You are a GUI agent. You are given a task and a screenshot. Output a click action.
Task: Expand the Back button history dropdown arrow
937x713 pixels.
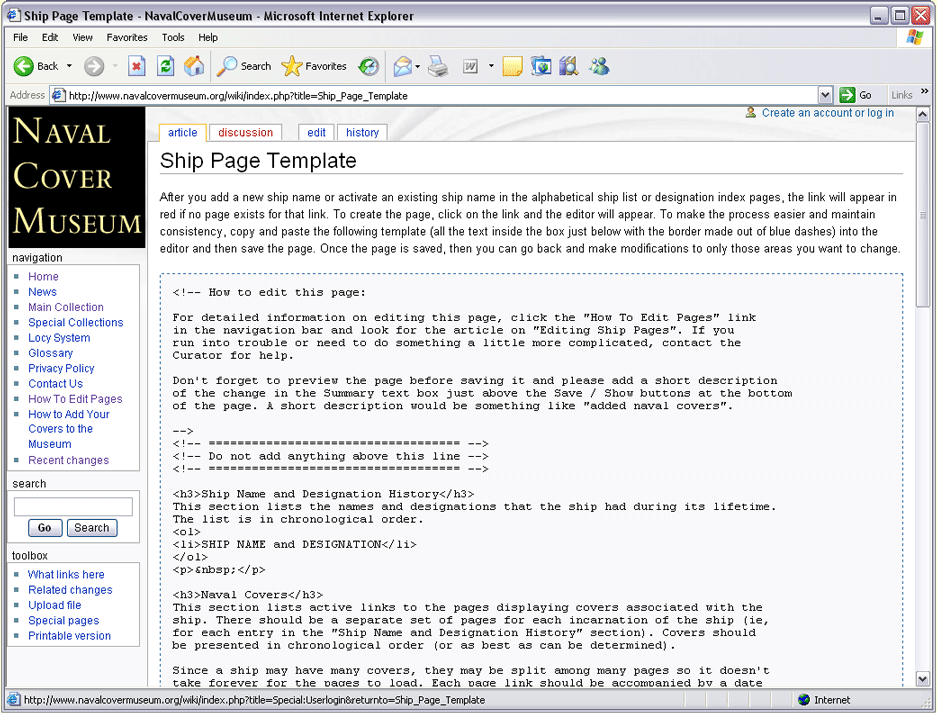[x=69, y=66]
